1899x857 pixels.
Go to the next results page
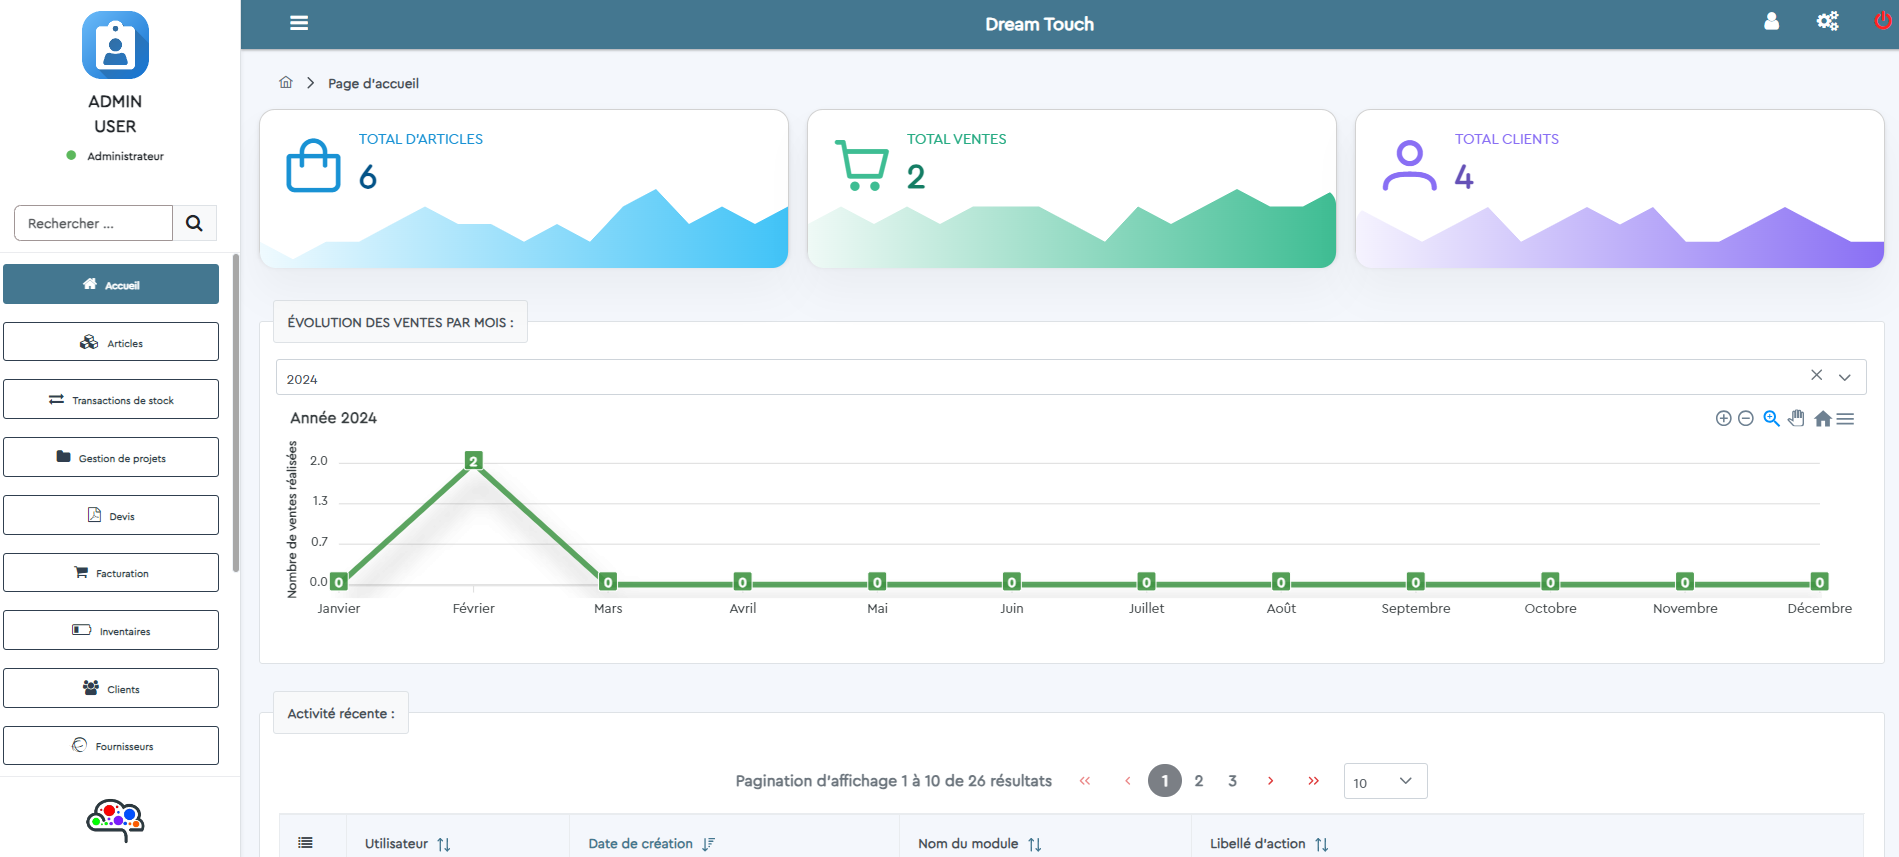(1270, 781)
